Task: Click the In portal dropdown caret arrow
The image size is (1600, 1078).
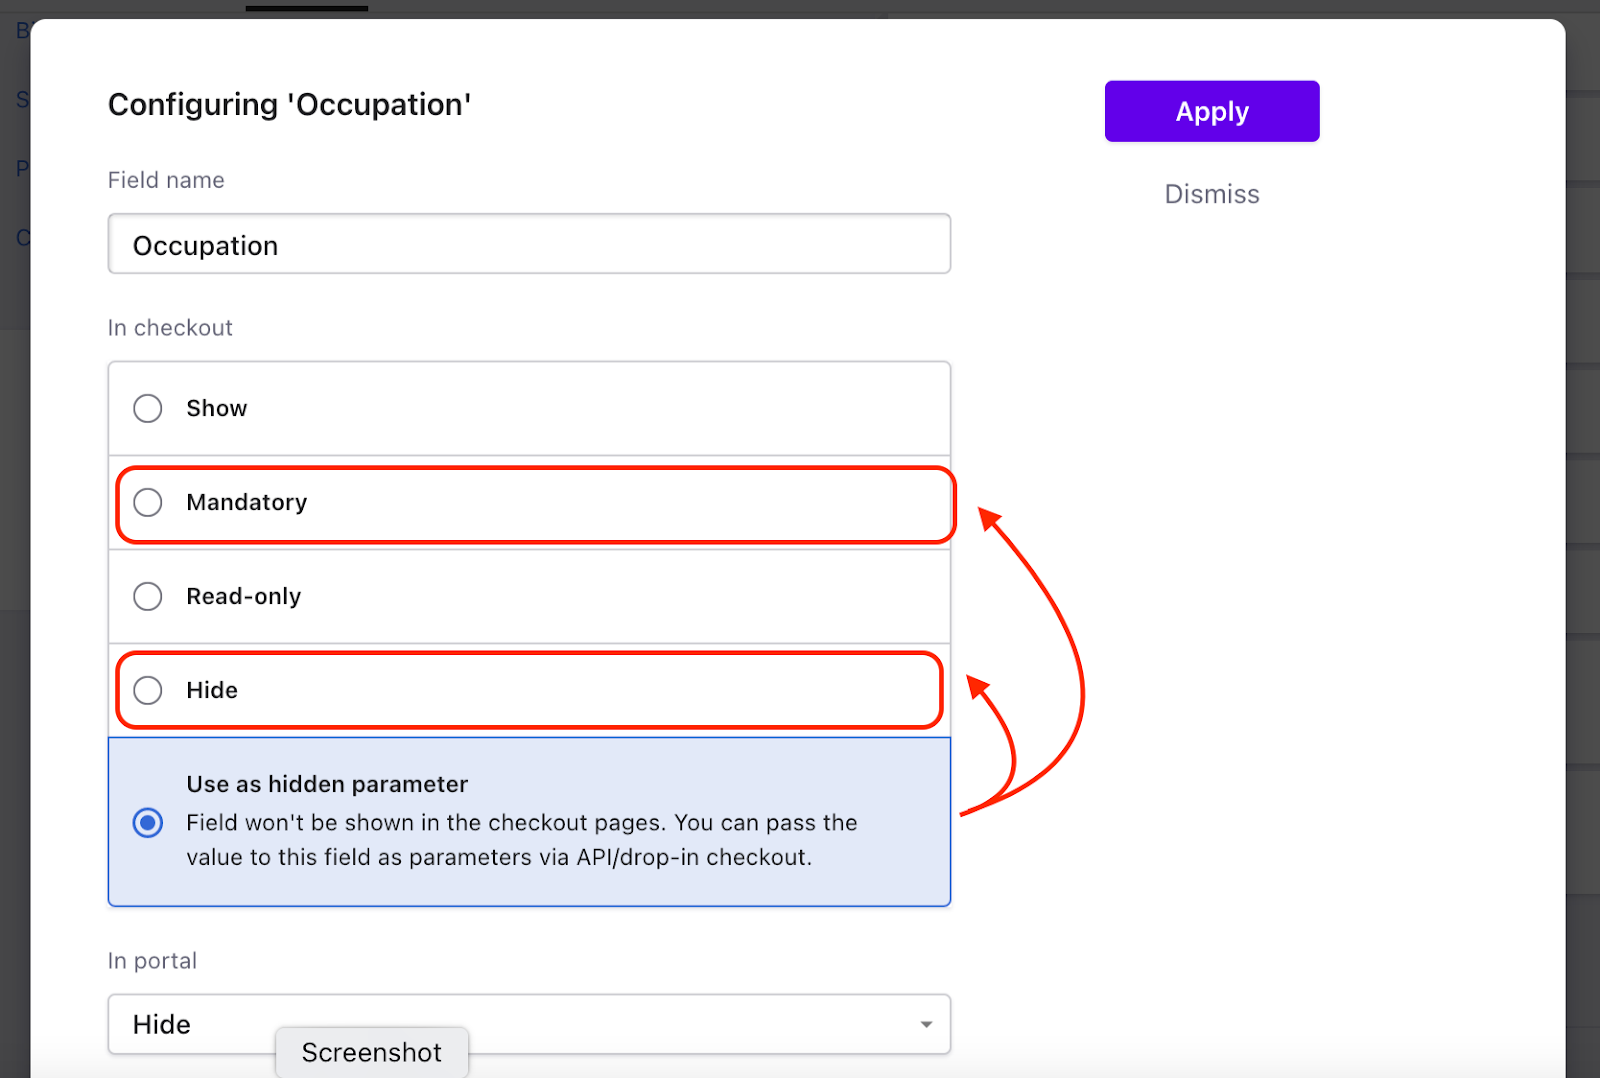Action: point(926,1024)
